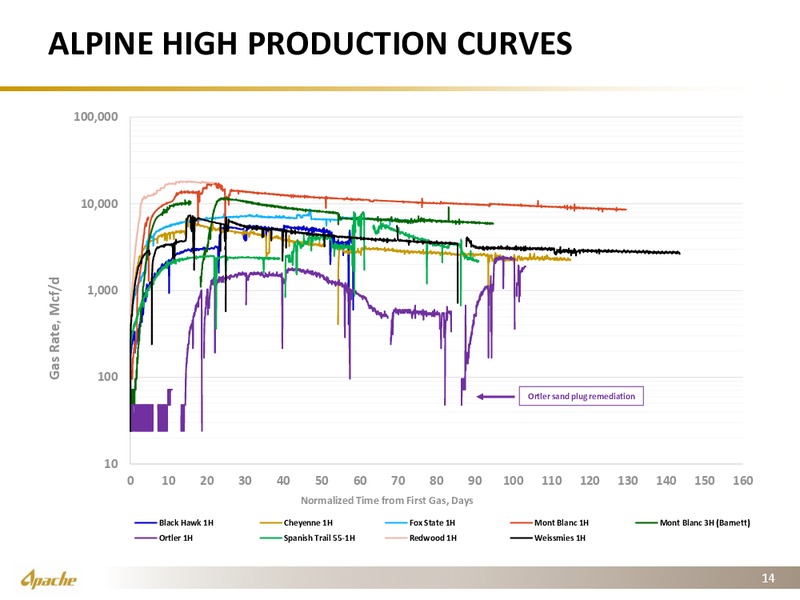The height and width of the screenshot is (600, 800).
Task: Click the Fox State 1H legend entry
Action: [420, 522]
